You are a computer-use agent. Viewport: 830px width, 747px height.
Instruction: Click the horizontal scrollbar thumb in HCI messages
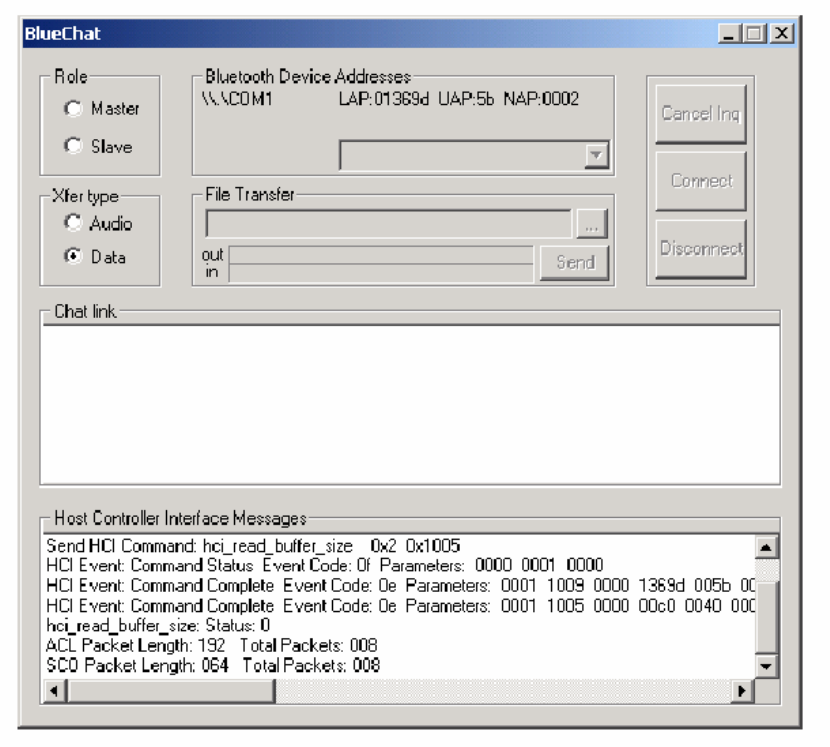coord(171,691)
